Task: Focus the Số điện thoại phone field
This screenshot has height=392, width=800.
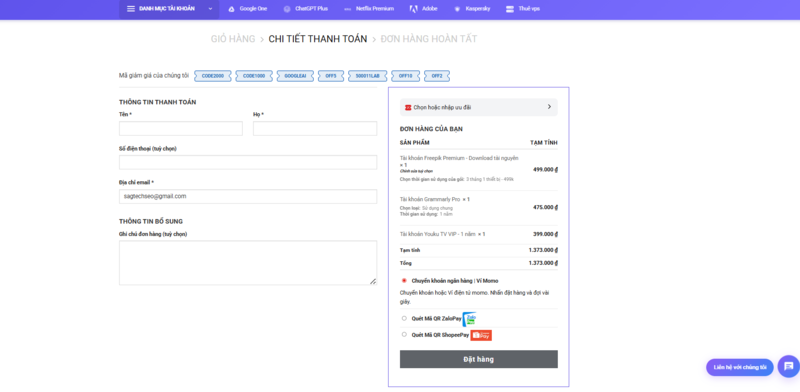Action: coord(248,162)
